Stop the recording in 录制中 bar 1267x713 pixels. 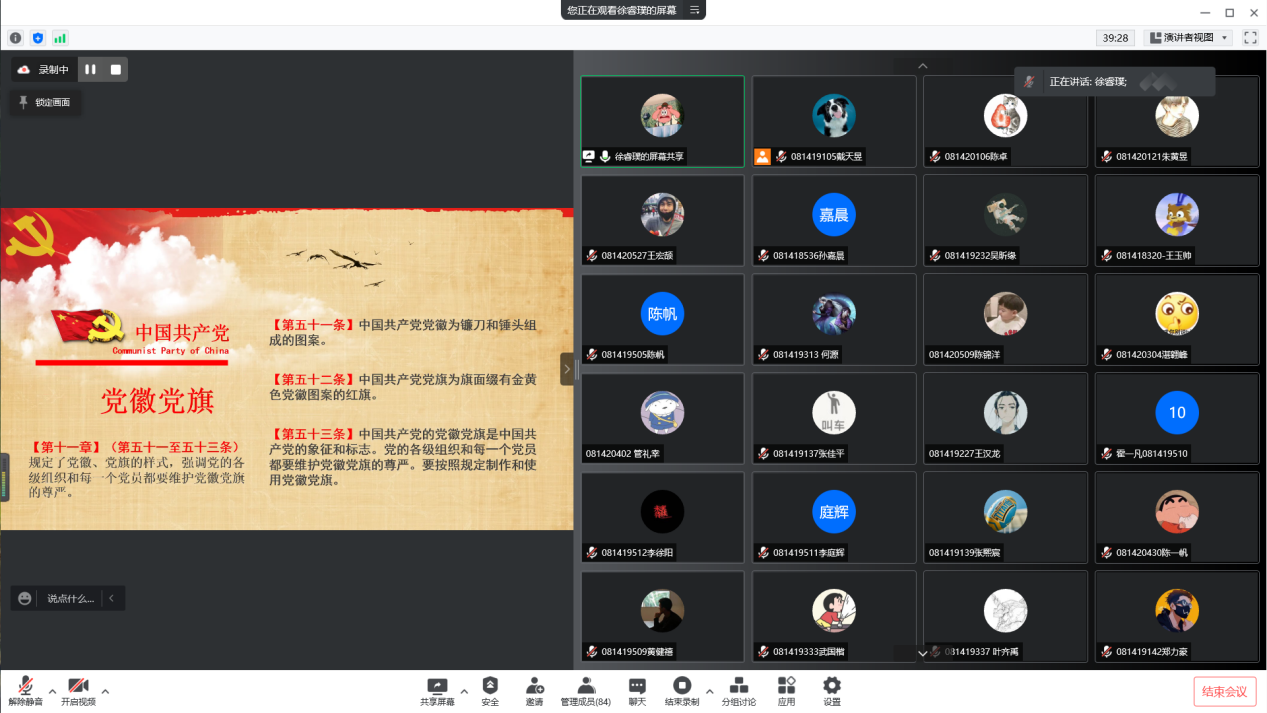click(x=115, y=69)
